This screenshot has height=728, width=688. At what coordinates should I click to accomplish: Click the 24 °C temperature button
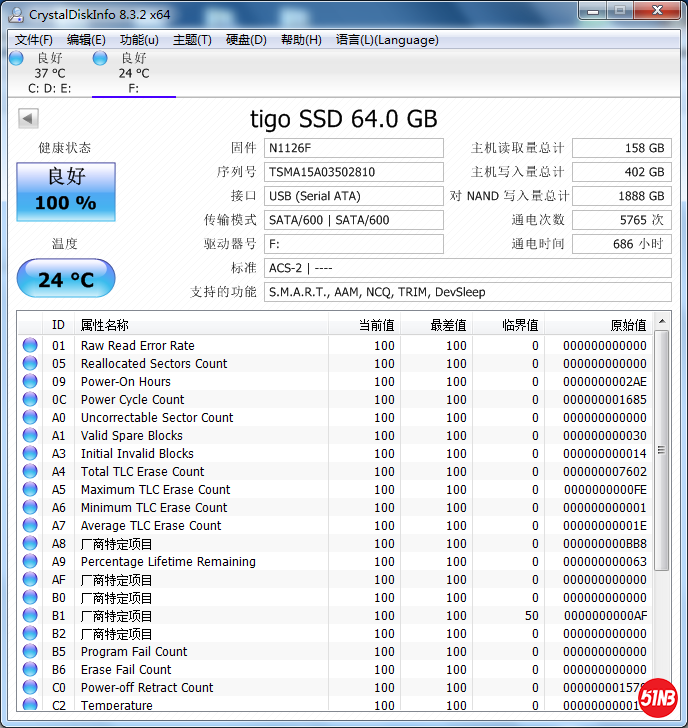pos(66,279)
